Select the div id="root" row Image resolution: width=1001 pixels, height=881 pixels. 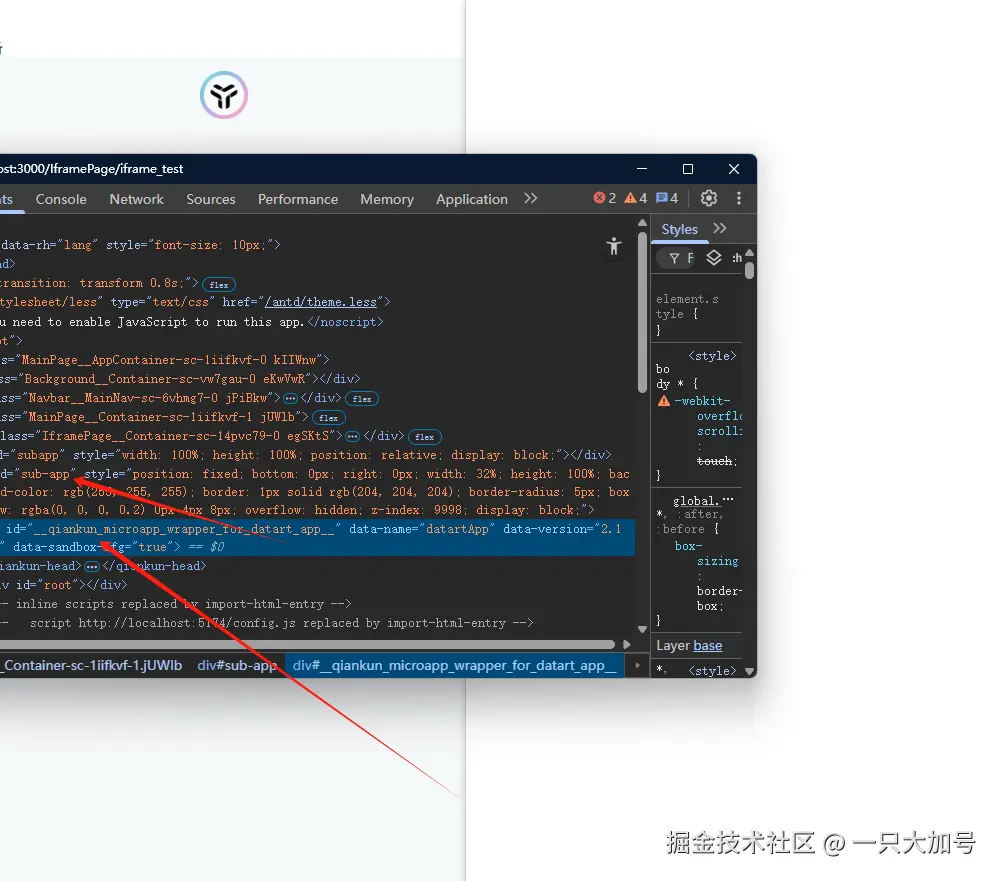64,585
